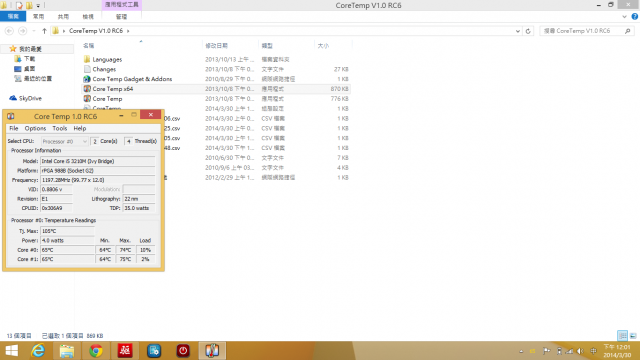Refresh the CoreTemp V1.0 RC6 folder

(528, 31)
